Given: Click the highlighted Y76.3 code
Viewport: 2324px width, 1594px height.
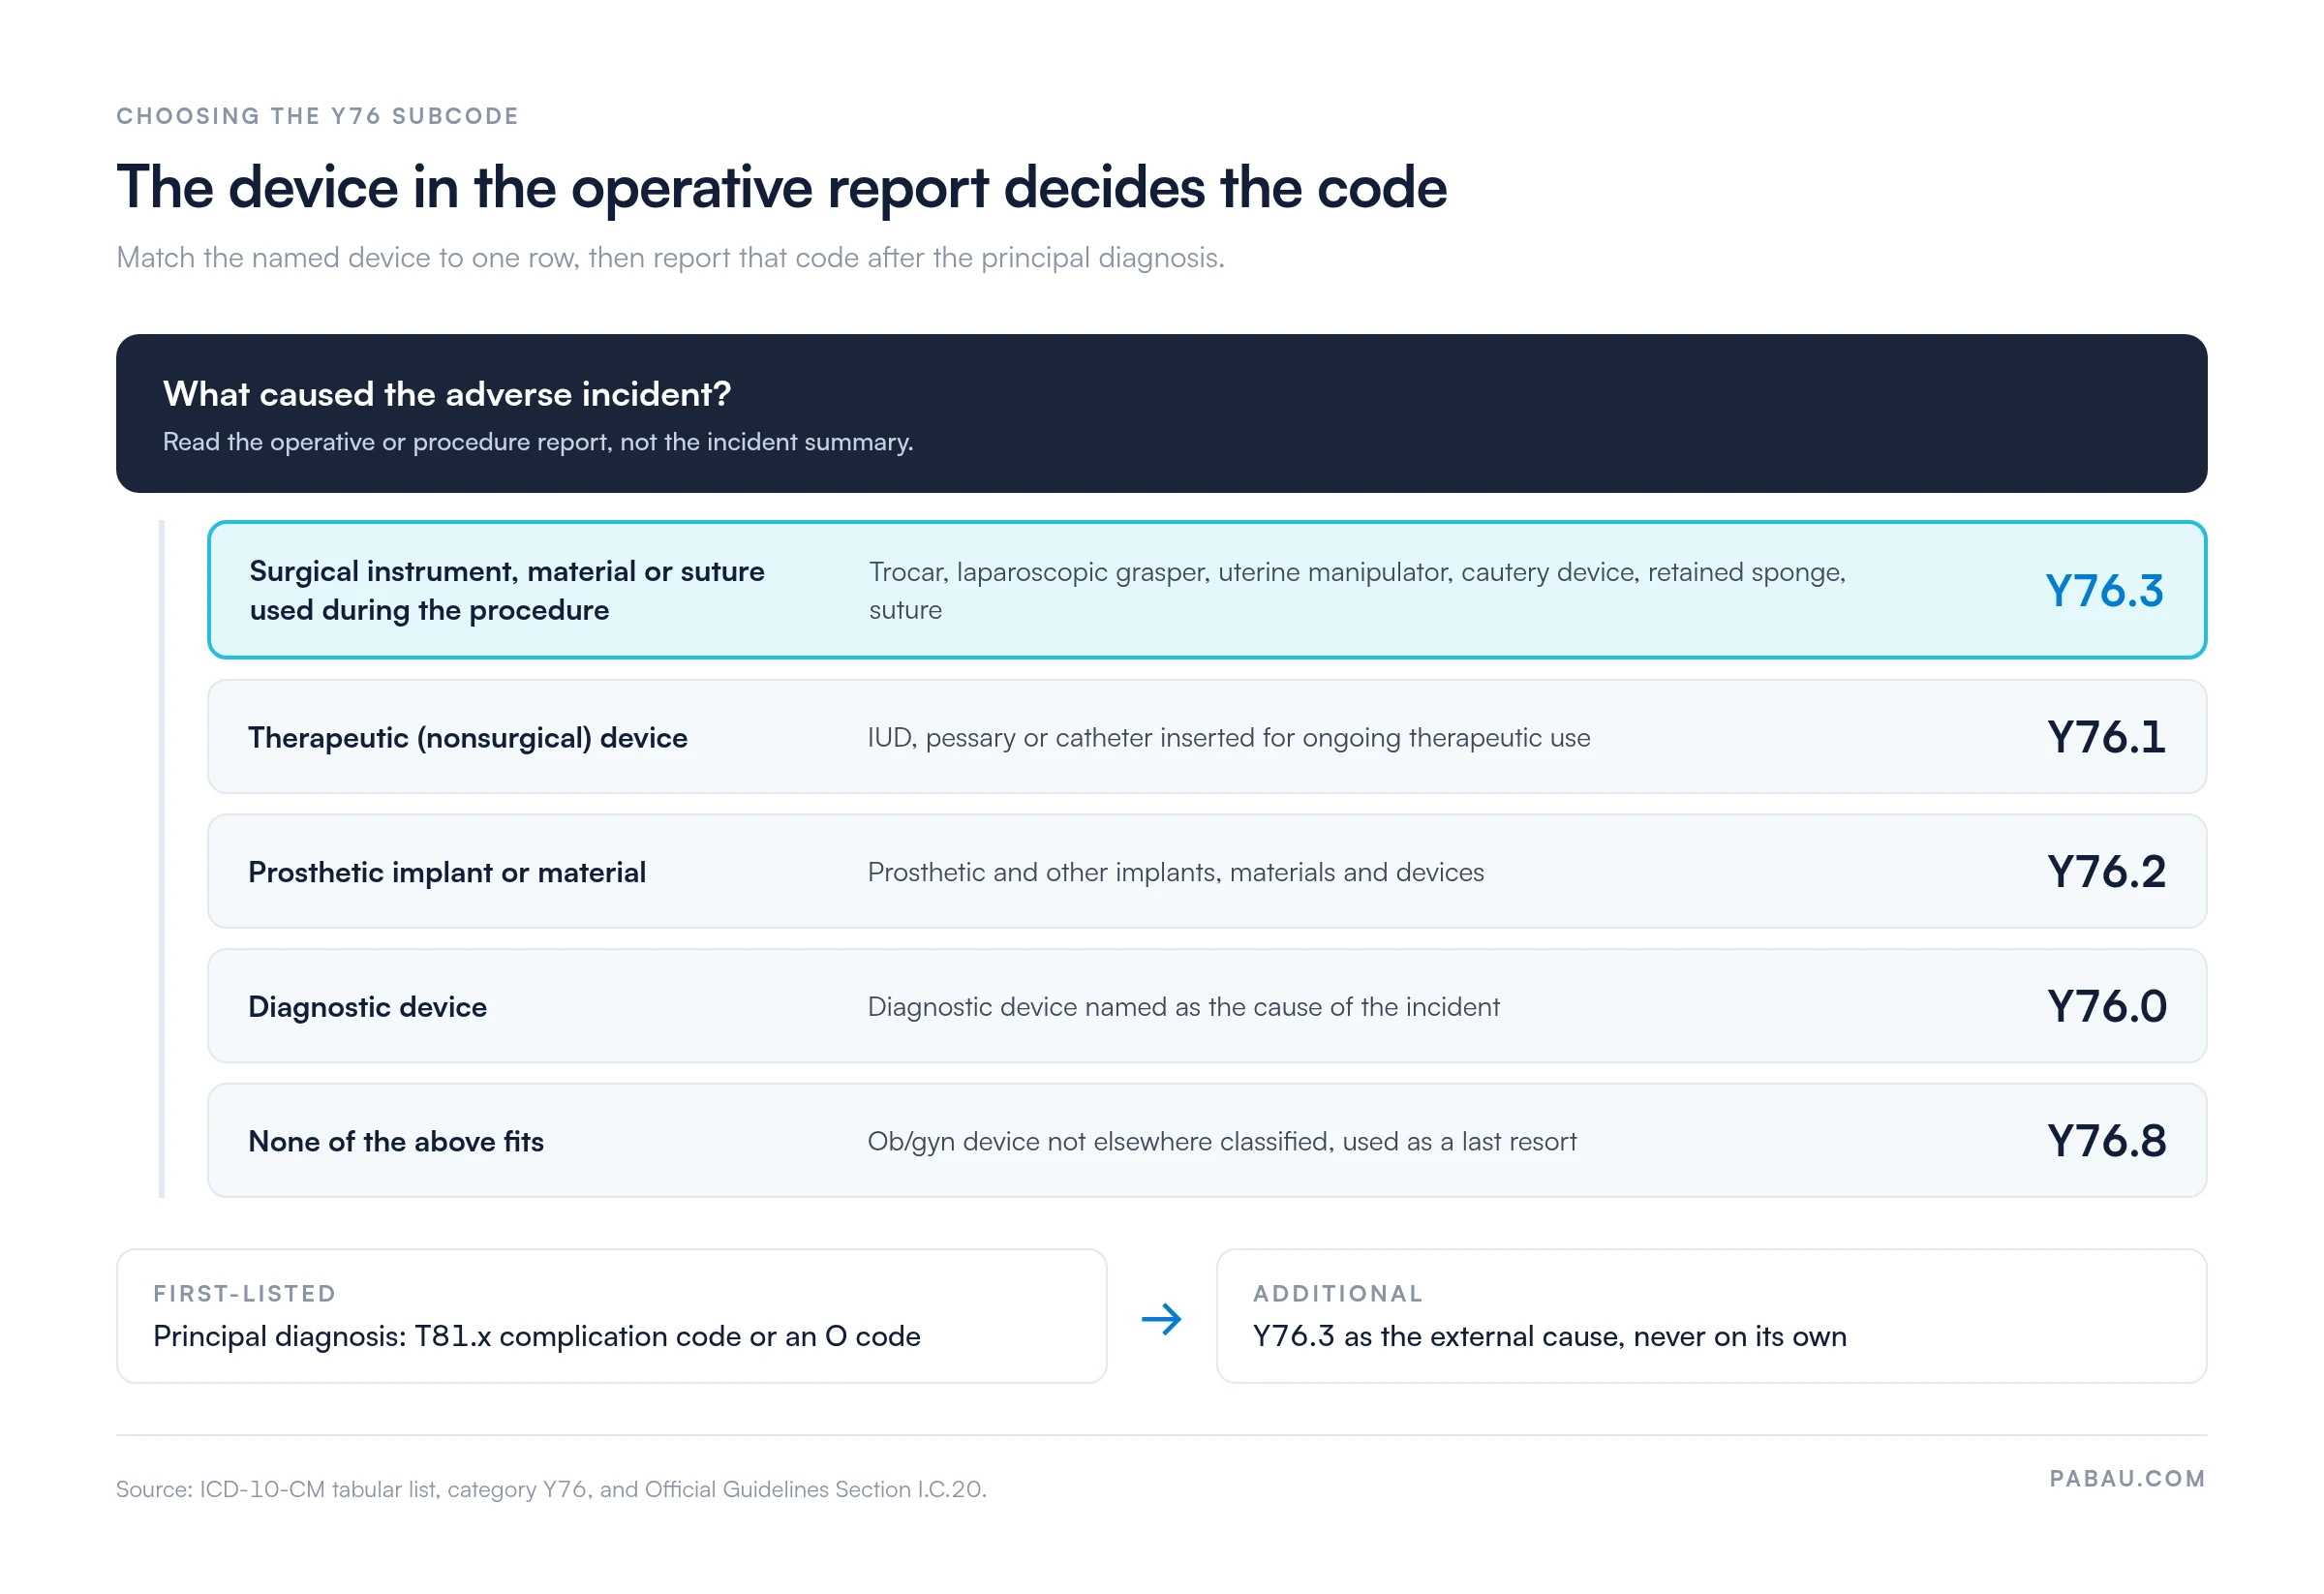Looking at the screenshot, I should (x=2103, y=591).
